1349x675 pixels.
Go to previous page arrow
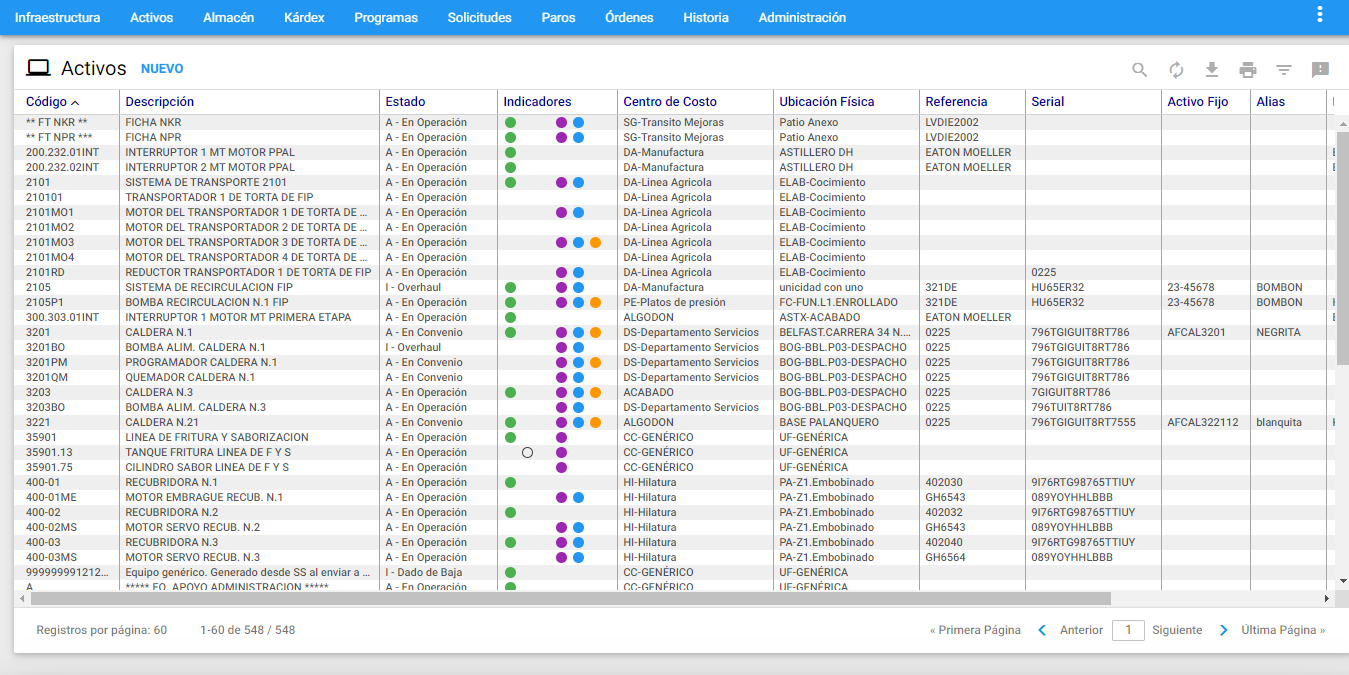1042,630
